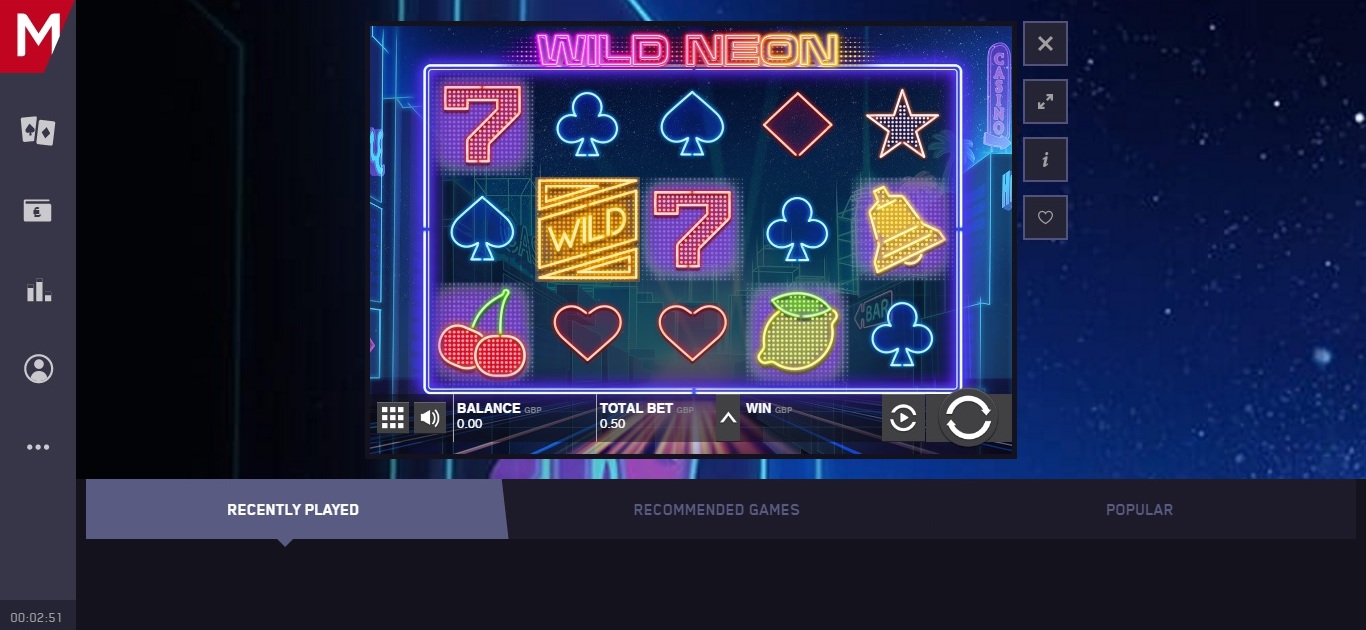Select the Recently Played tab

293,509
